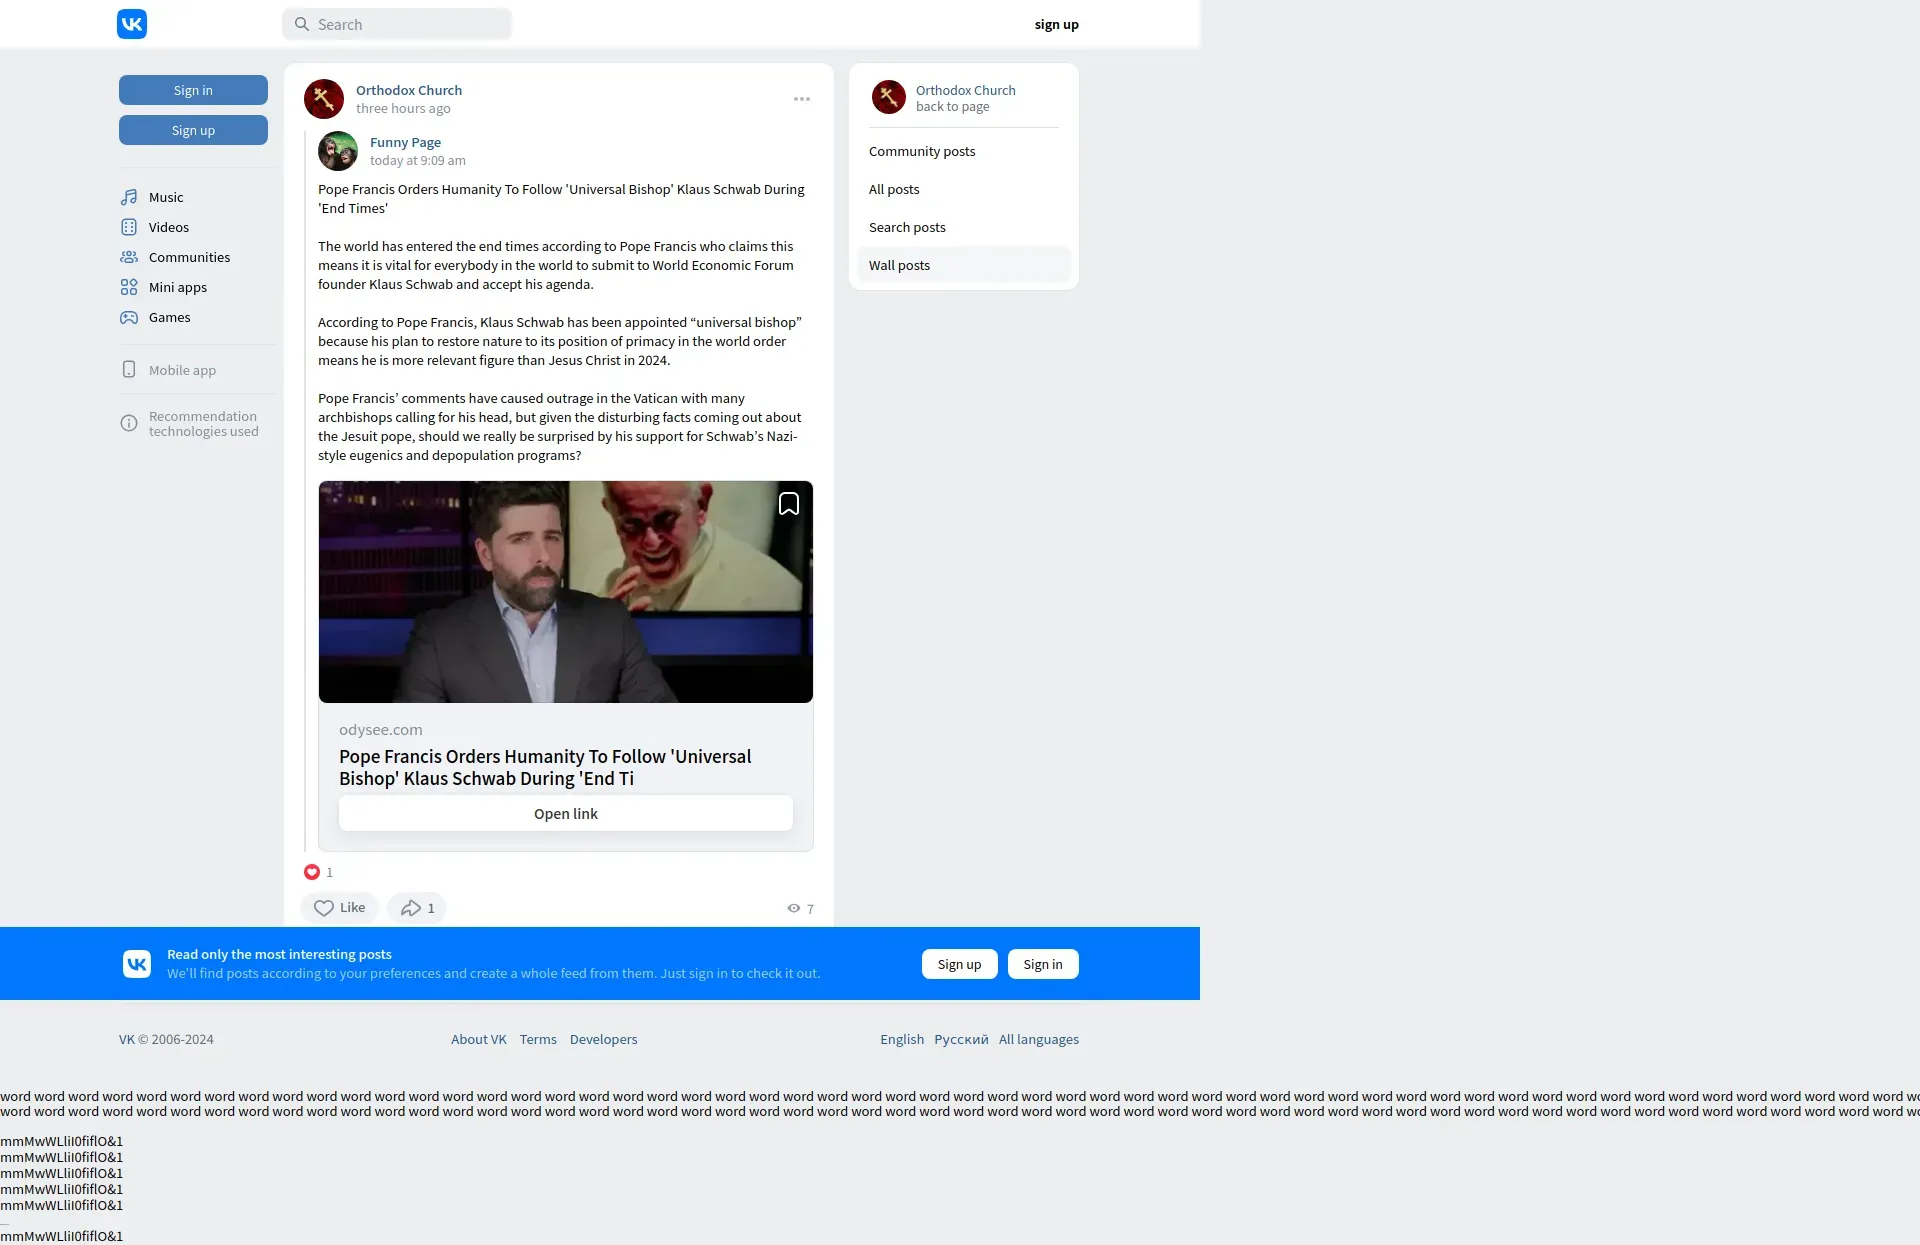Open the post's three-dot options menu
The height and width of the screenshot is (1245, 1920).
tap(801, 99)
